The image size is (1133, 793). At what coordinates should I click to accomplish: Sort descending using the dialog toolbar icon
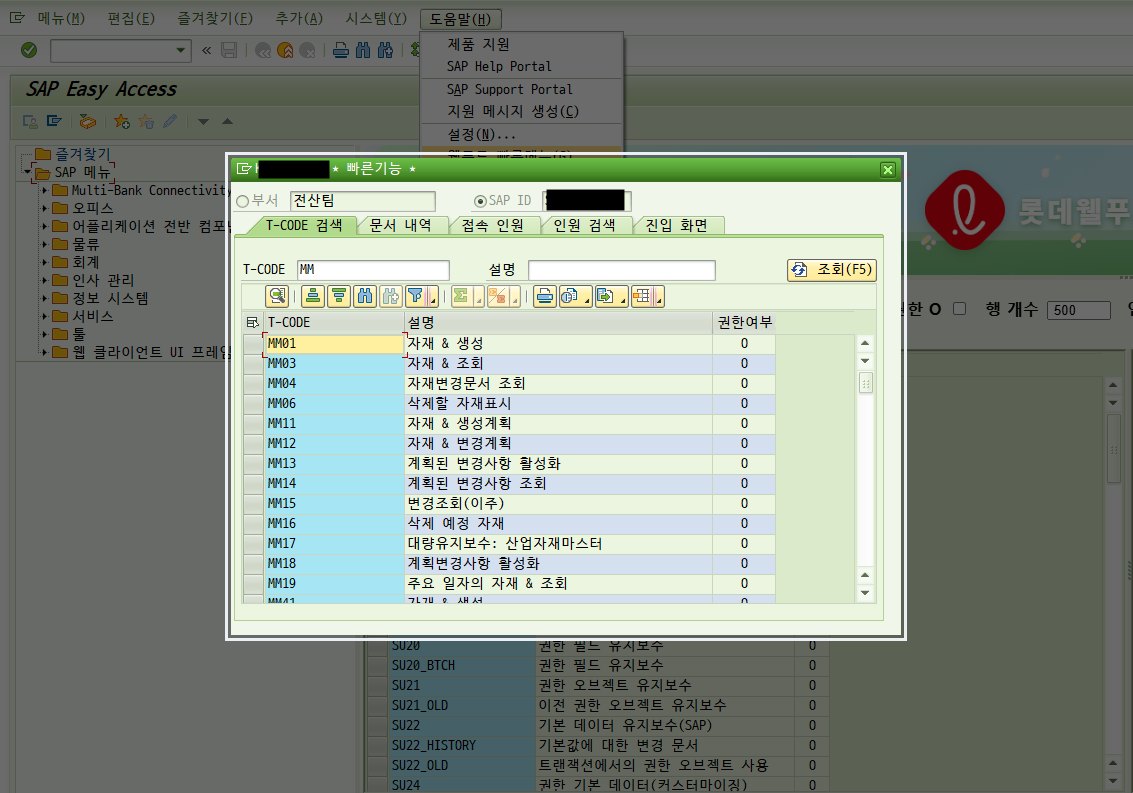coord(338,296)
